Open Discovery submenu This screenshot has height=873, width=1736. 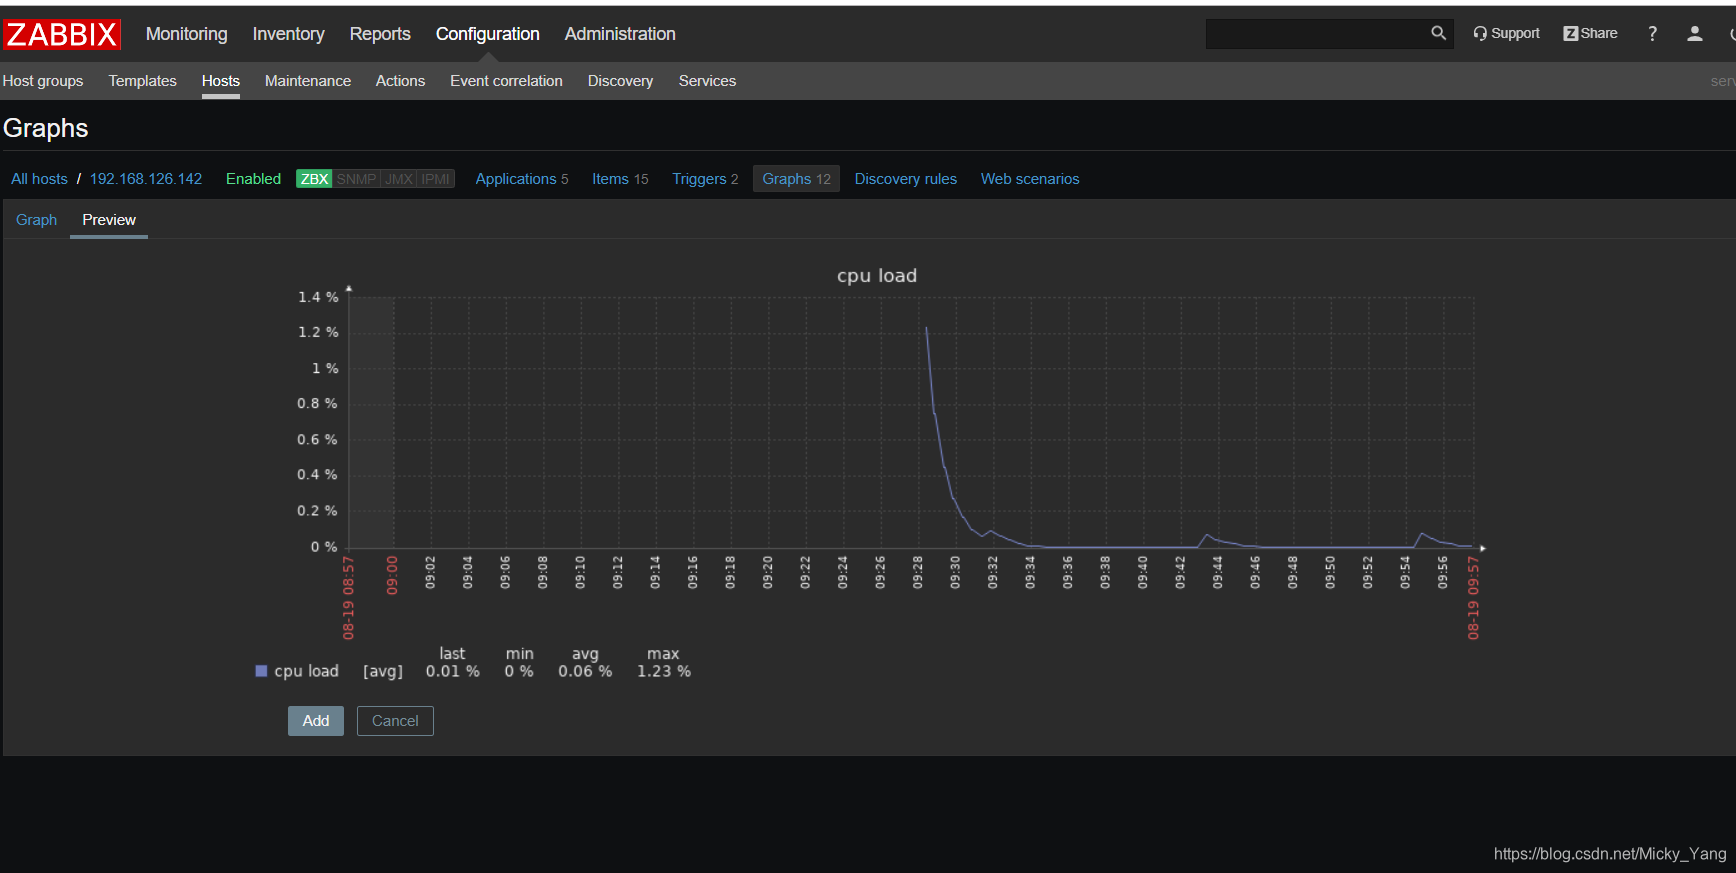tap(620, 81)
